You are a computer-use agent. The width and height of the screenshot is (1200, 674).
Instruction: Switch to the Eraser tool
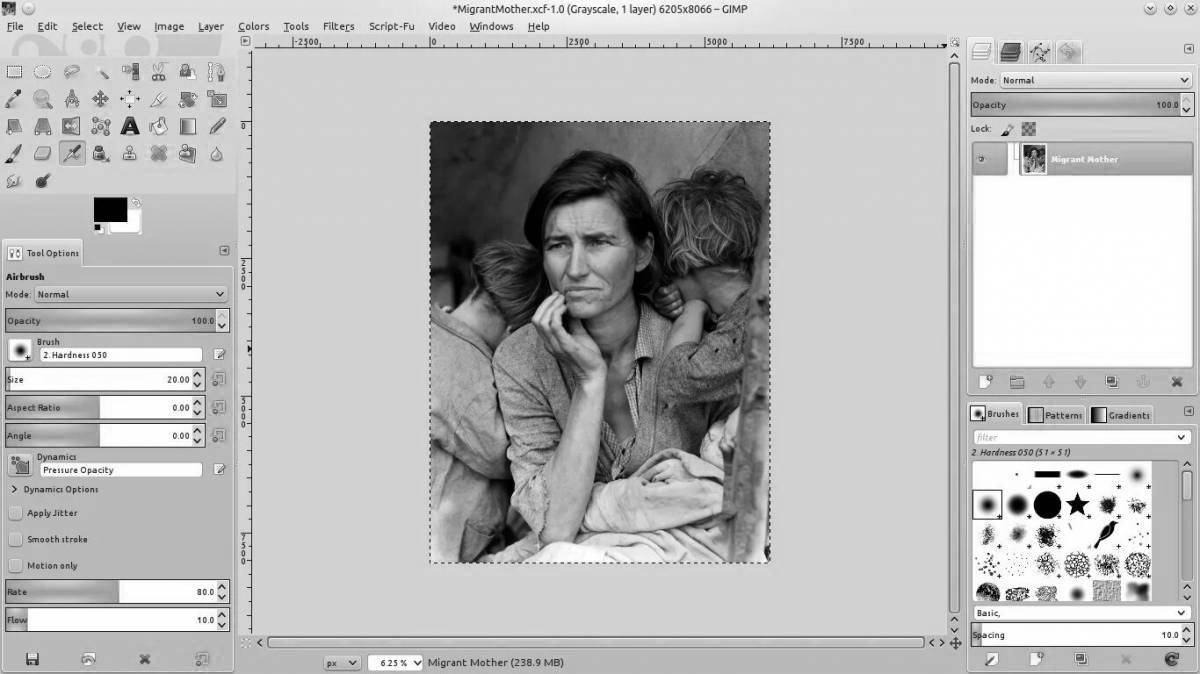click(x=42, y=154)
